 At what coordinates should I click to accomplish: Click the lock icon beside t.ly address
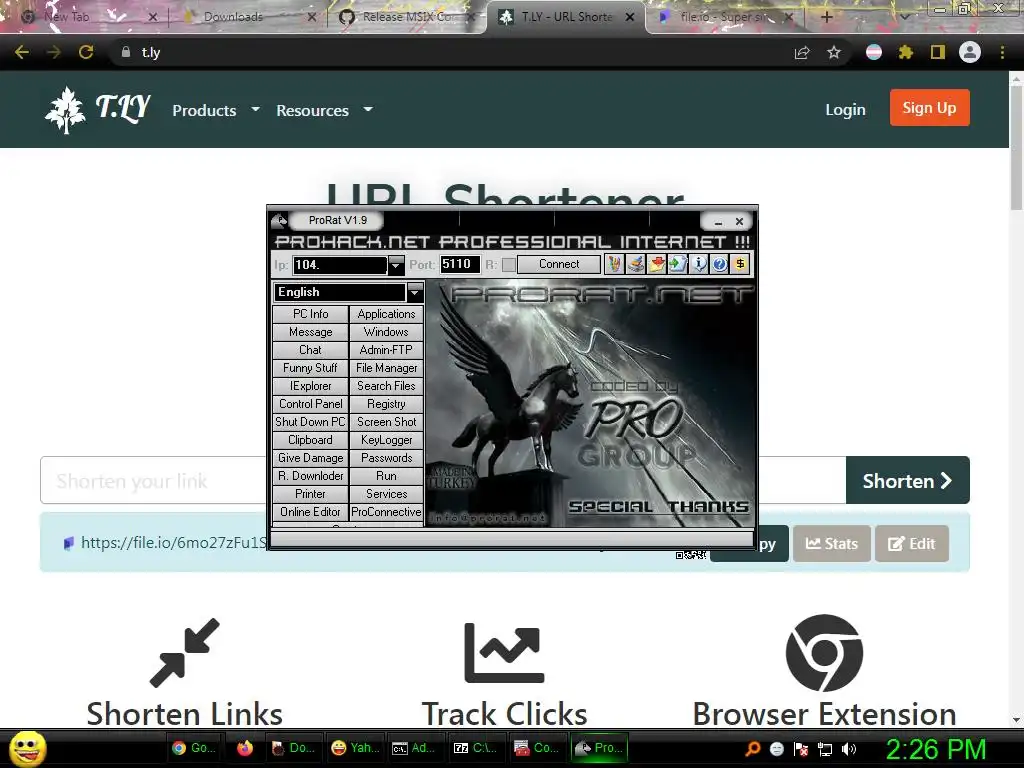click(125, 52)
